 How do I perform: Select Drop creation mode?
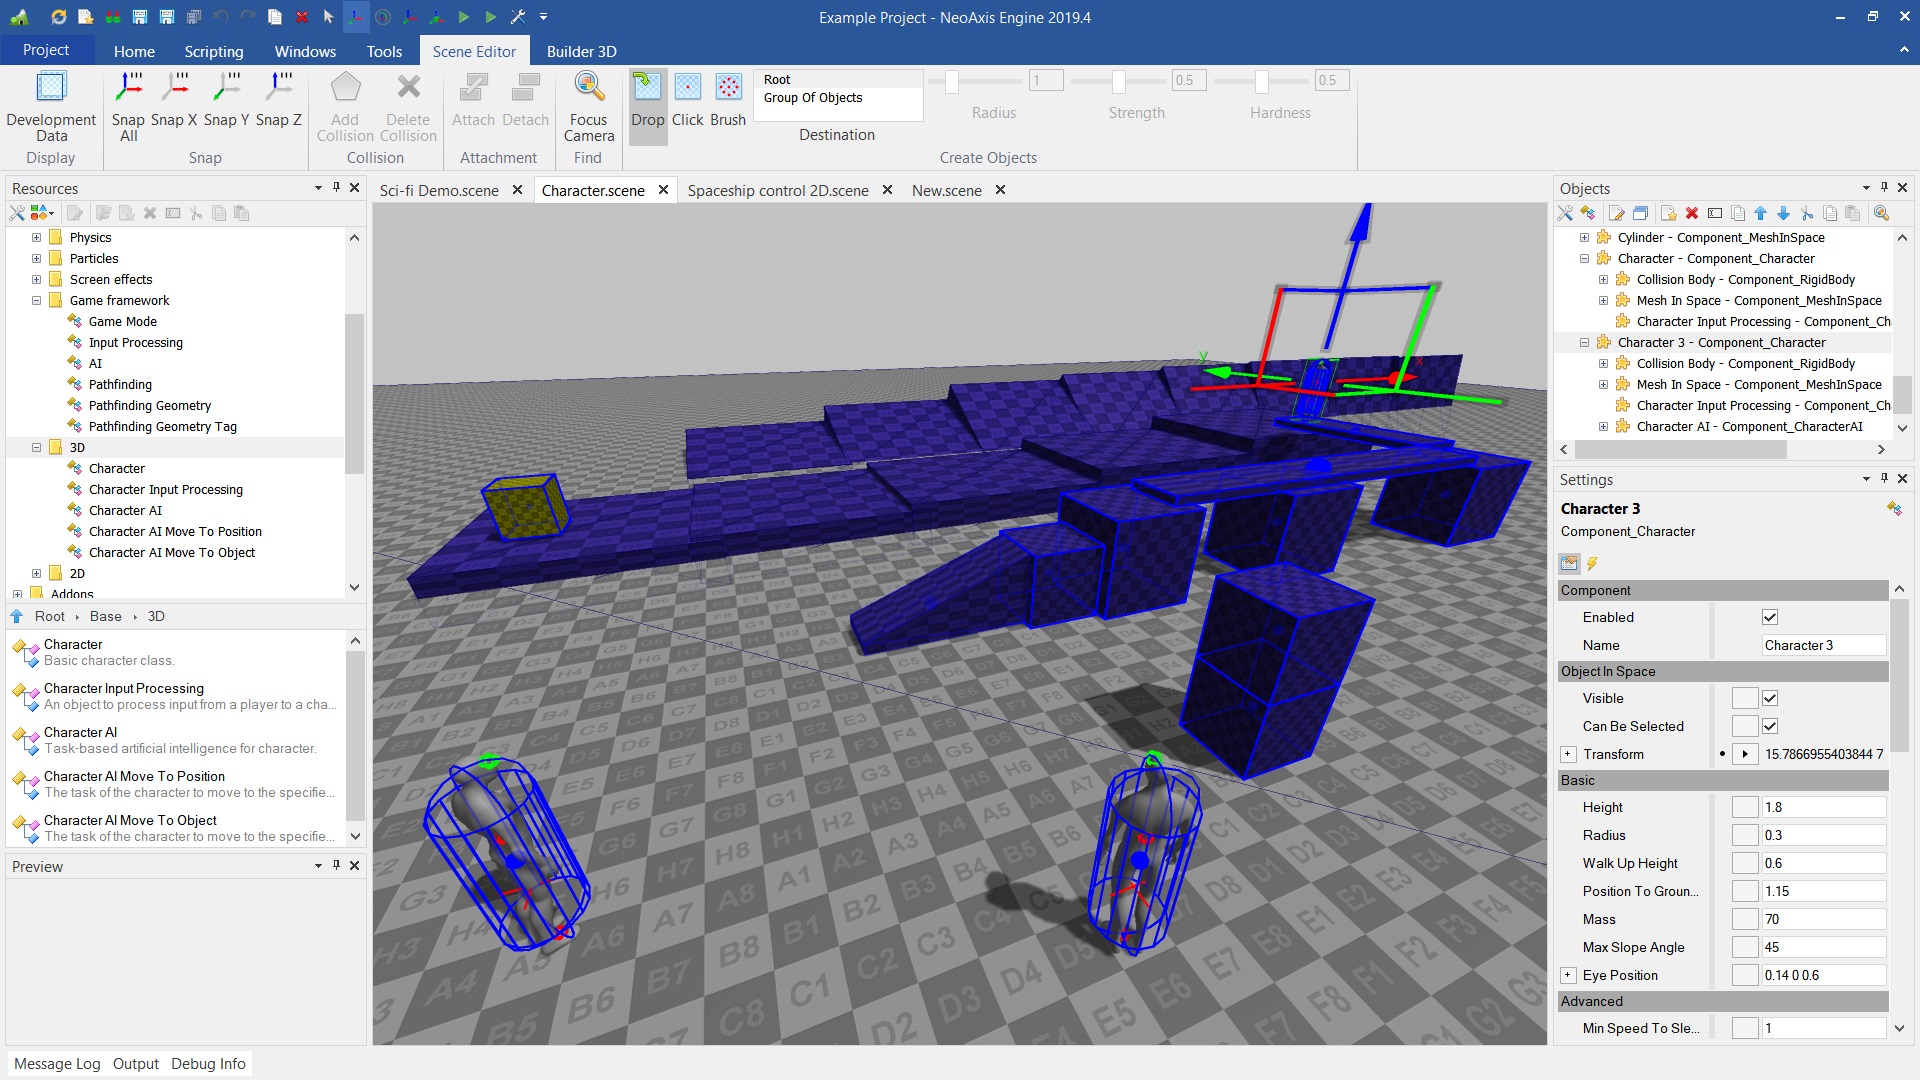(647, 88)
